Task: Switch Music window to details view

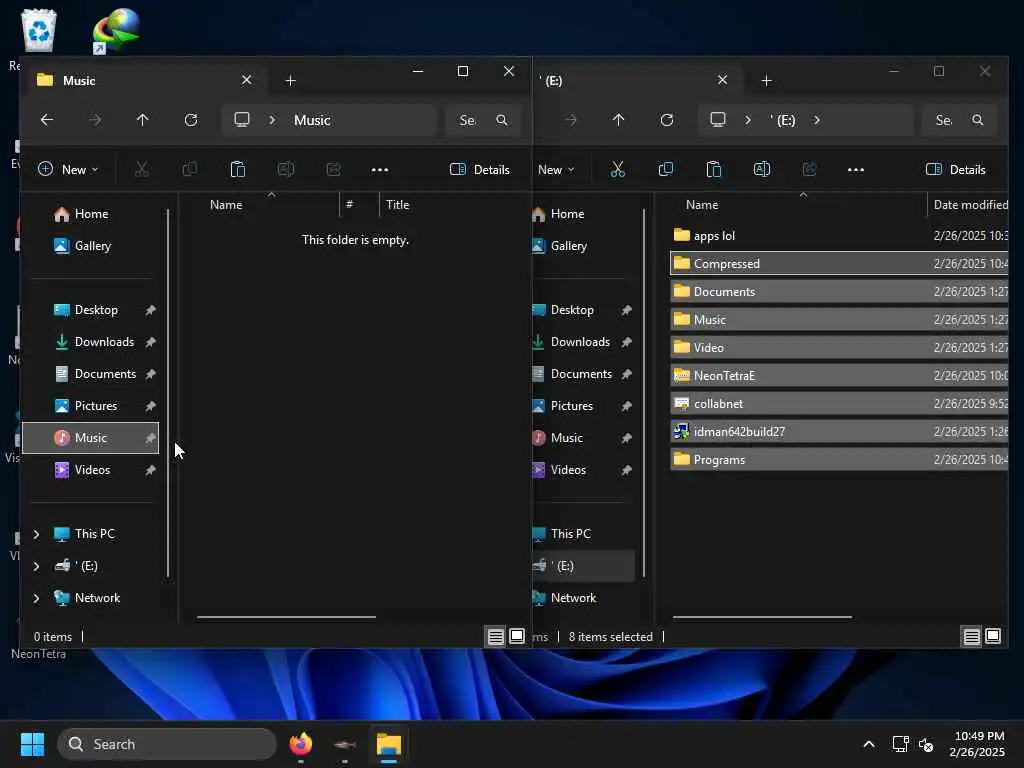Action: 496,636
